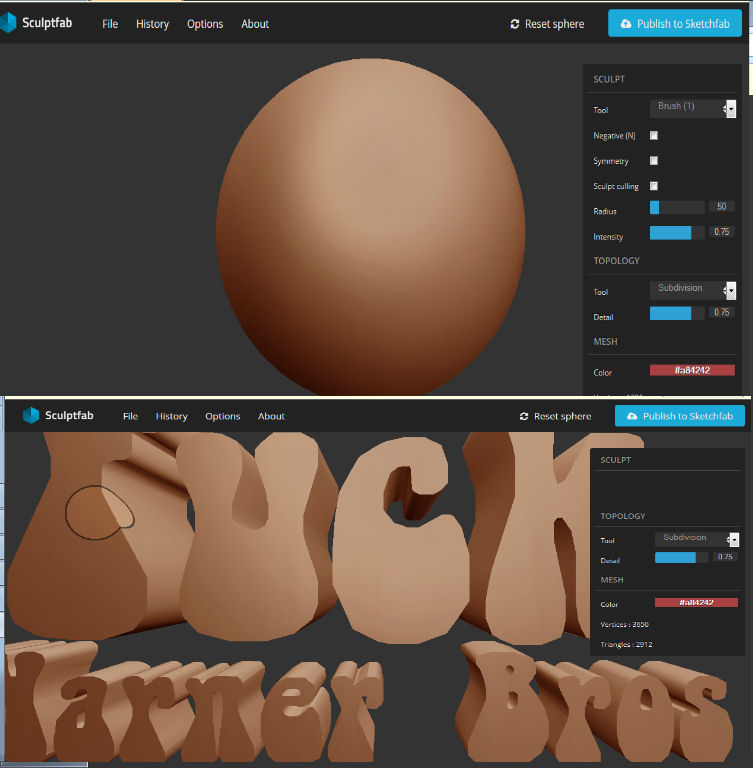Click the Radius slider track

(677, 207)
